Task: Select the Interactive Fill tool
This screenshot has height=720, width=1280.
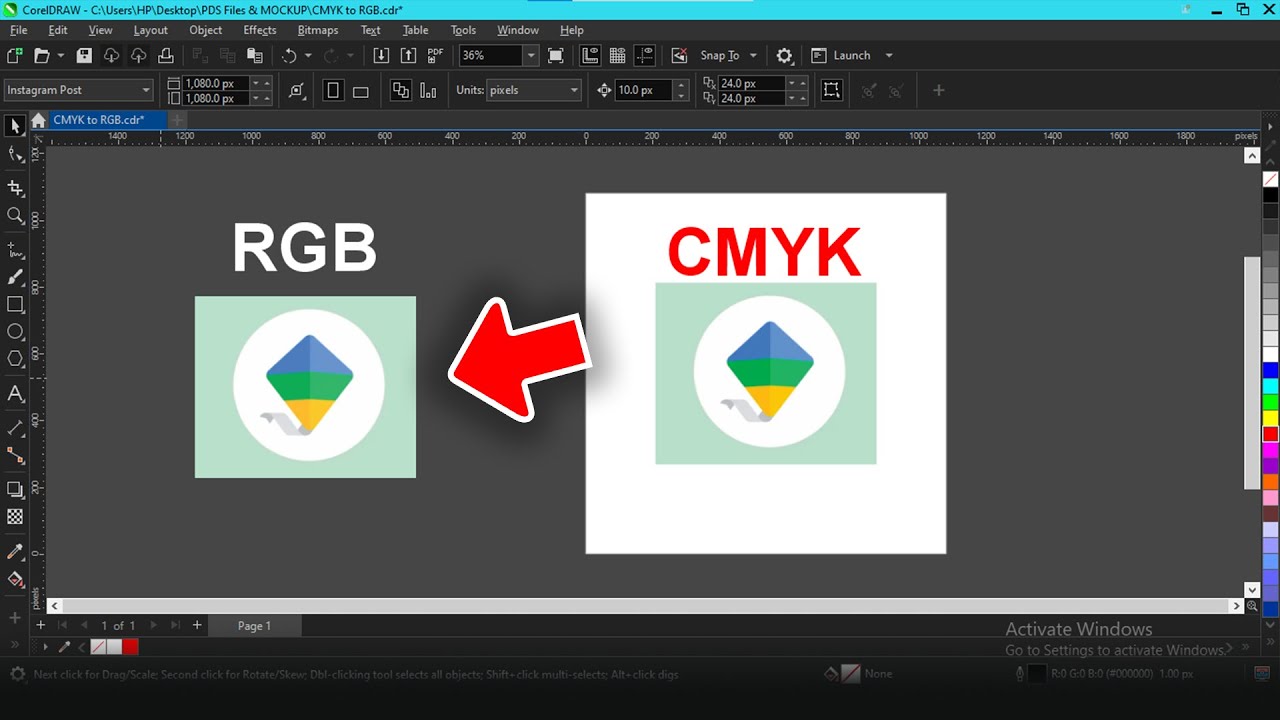Action: 14,579
